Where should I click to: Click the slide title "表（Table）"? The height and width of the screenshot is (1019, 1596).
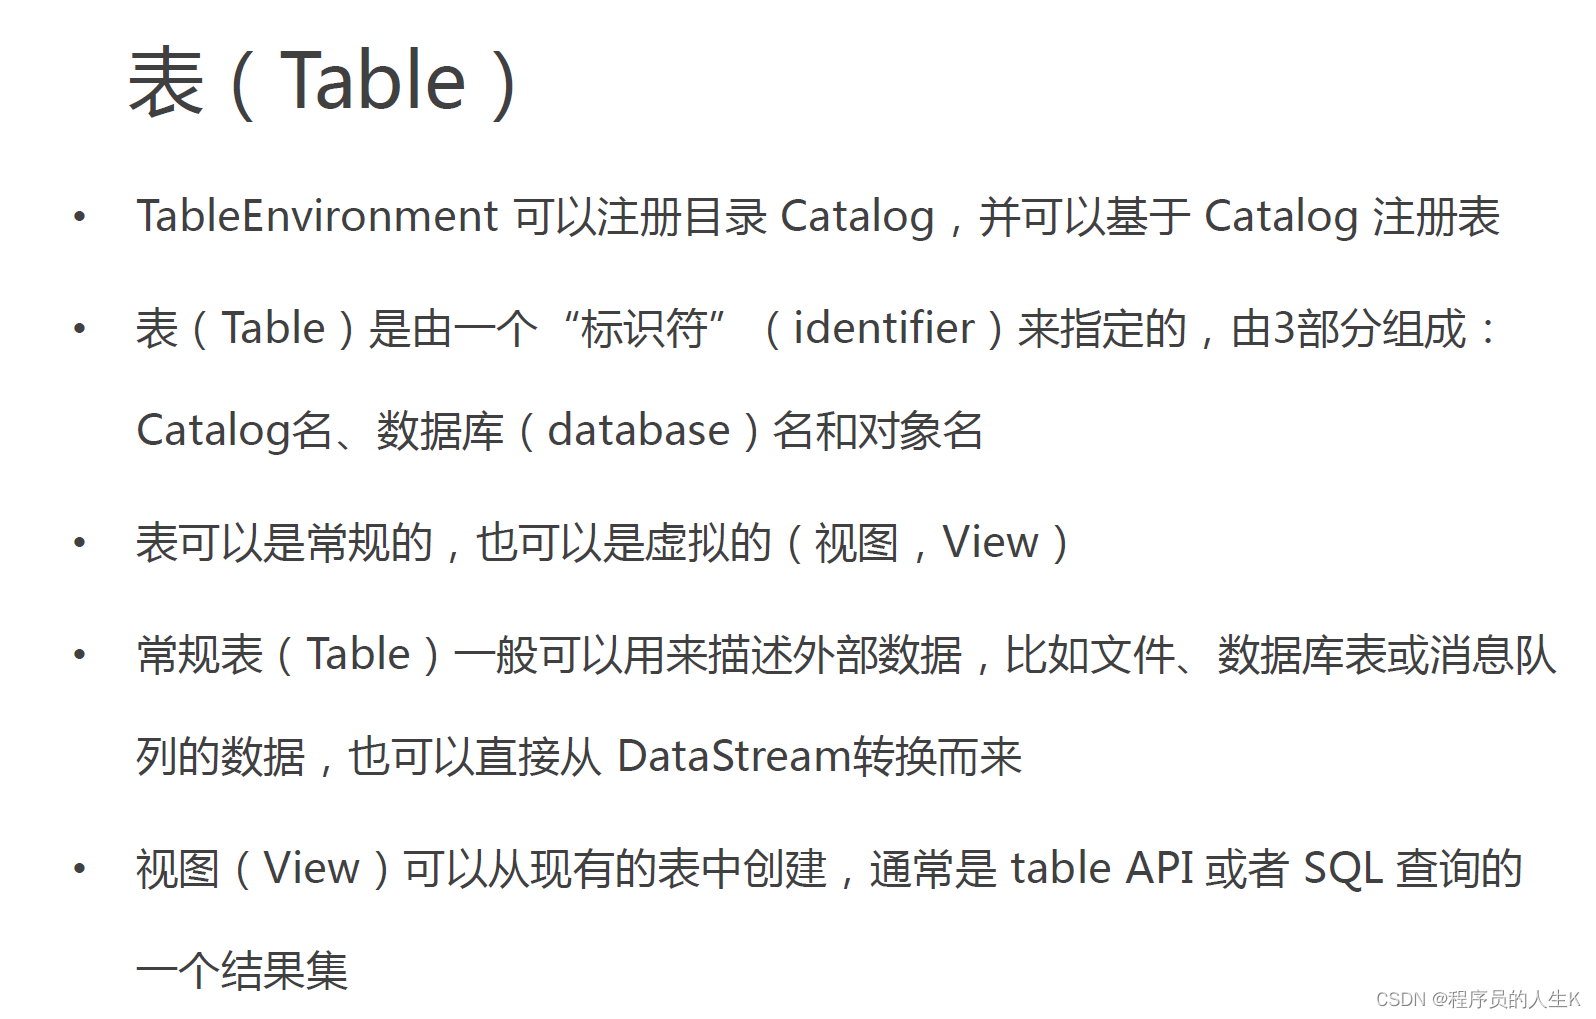click(x=322, y=82)
